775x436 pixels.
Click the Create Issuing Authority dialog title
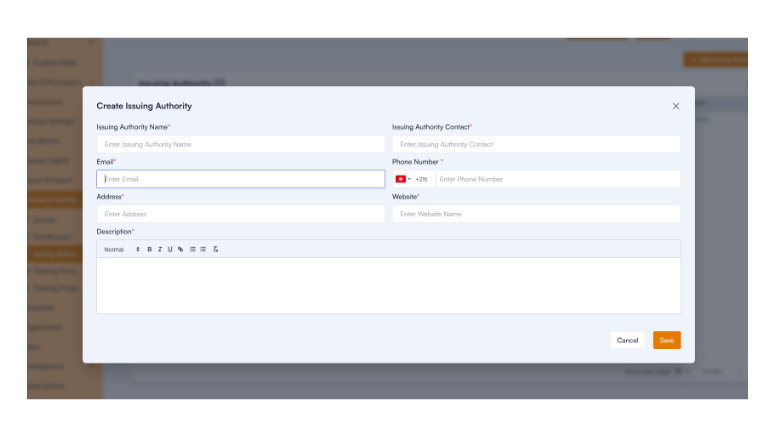[144, 106]
